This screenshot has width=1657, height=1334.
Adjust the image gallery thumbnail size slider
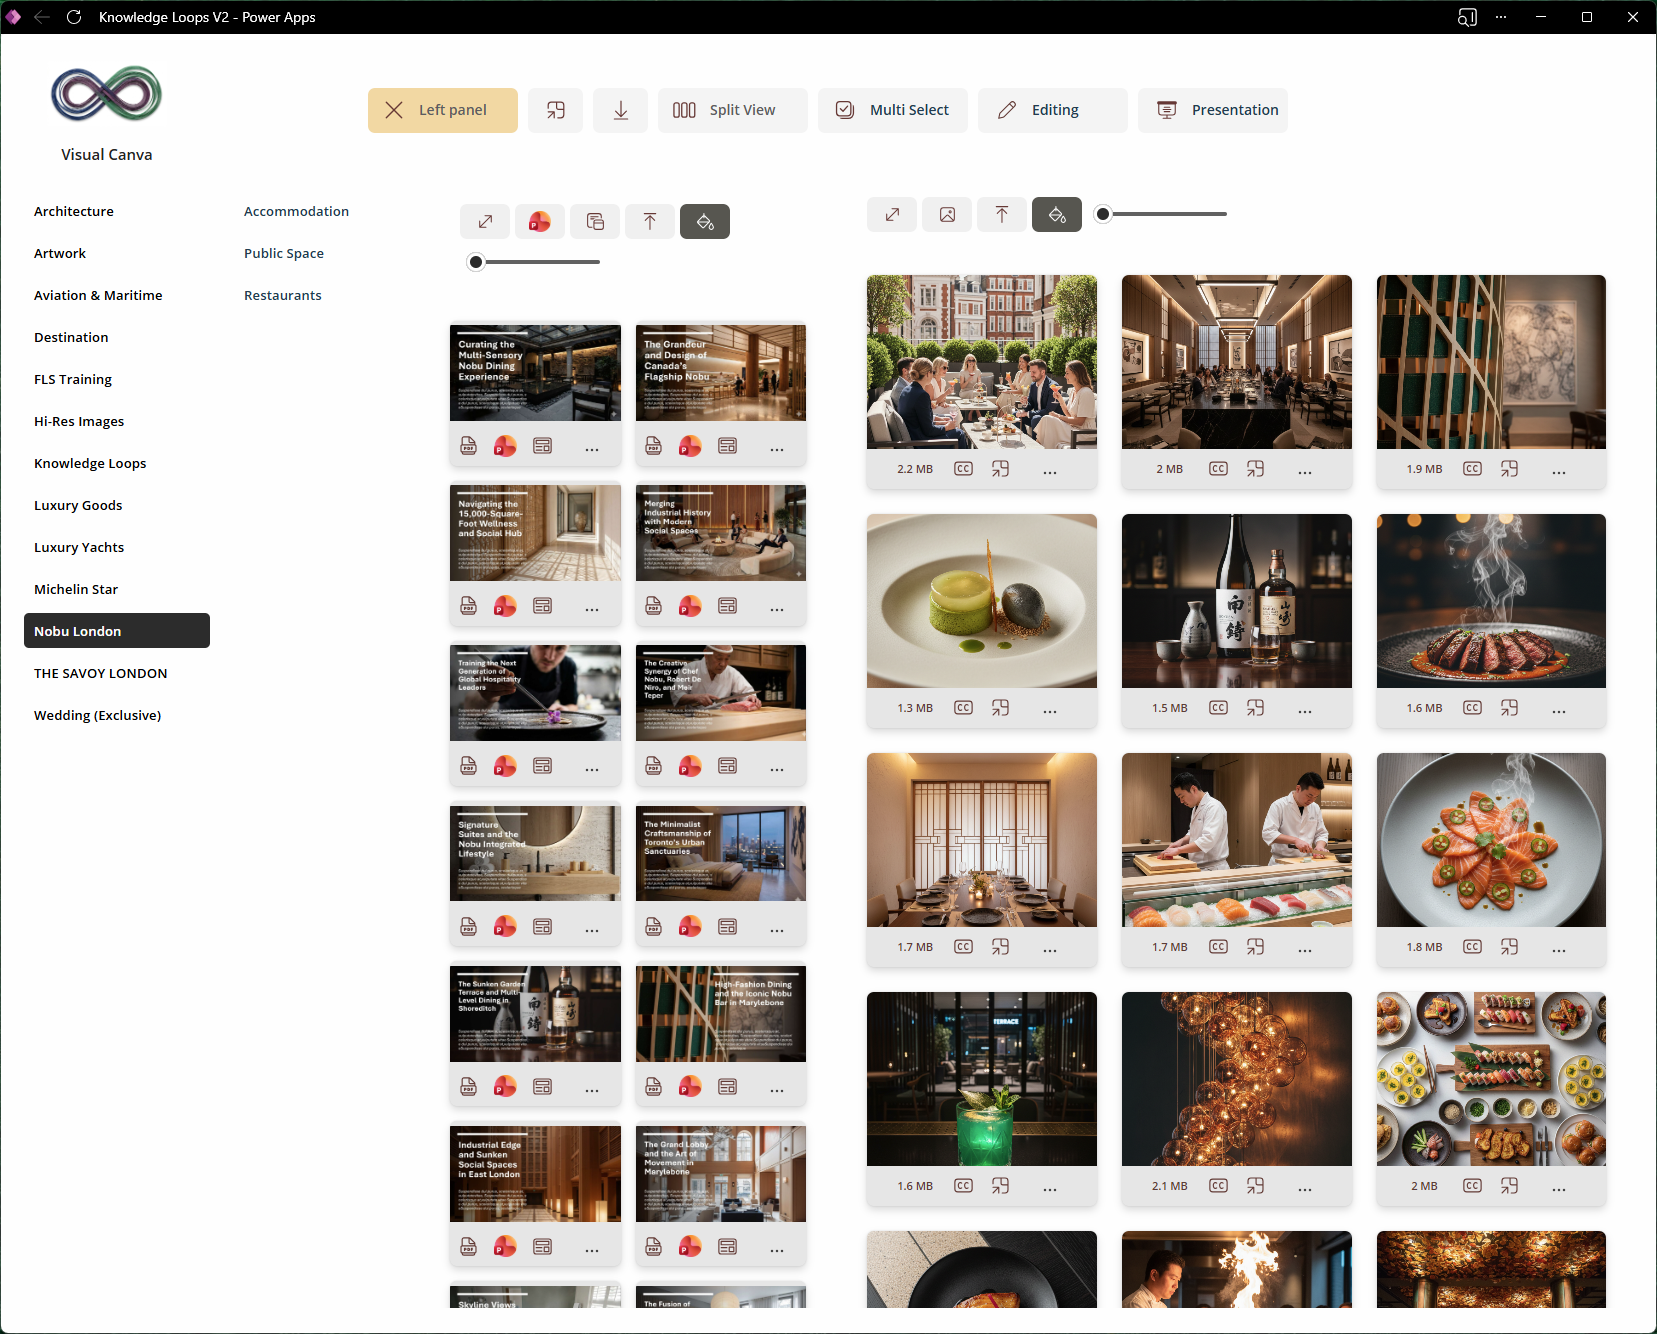point(1161,214)
